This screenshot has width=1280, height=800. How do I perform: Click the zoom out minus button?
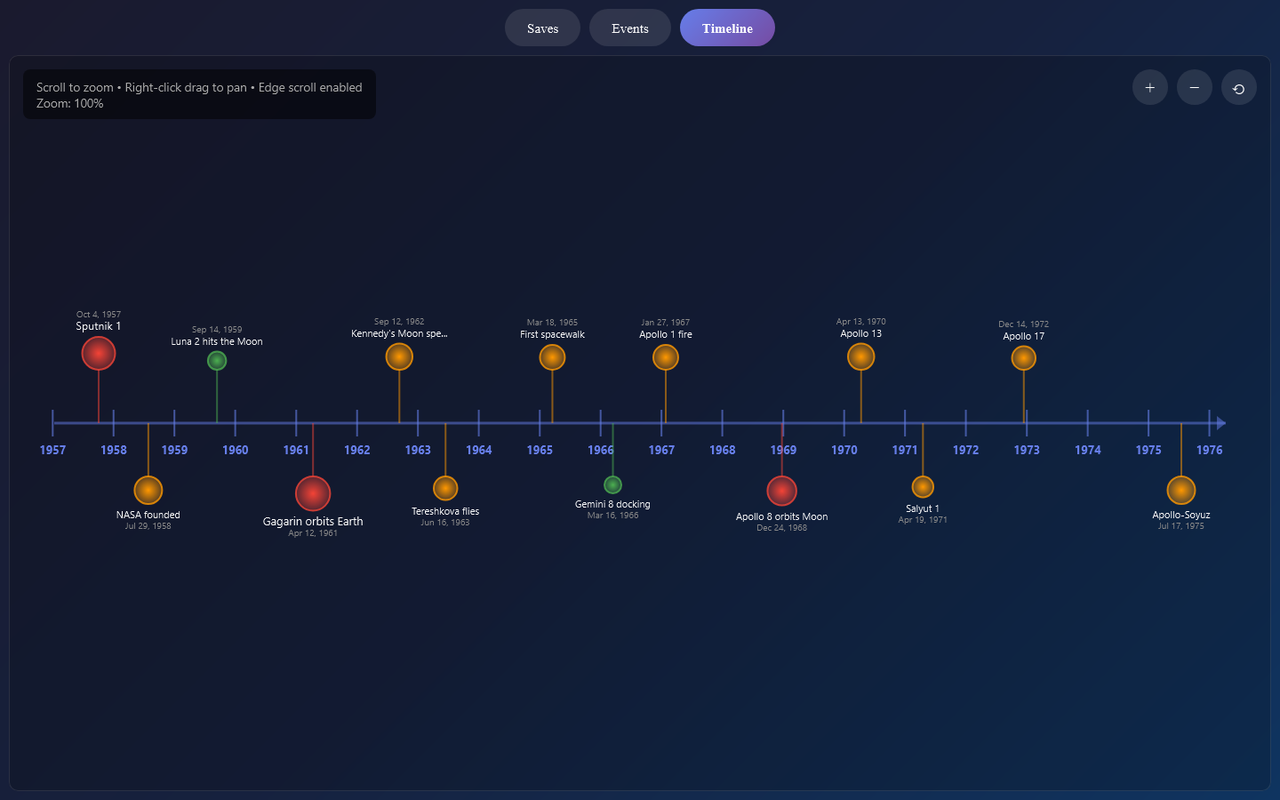point(1194,88)
